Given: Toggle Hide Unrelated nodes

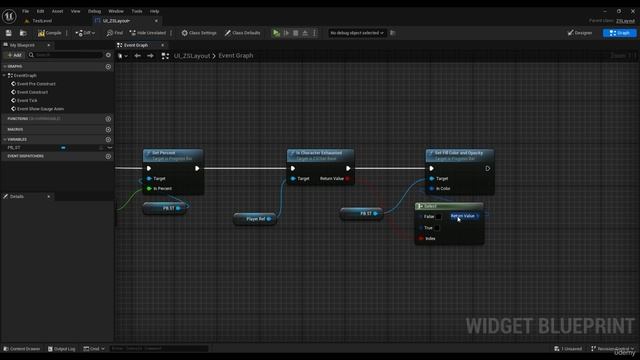Looking at the screenshot, I should (148, 33).
